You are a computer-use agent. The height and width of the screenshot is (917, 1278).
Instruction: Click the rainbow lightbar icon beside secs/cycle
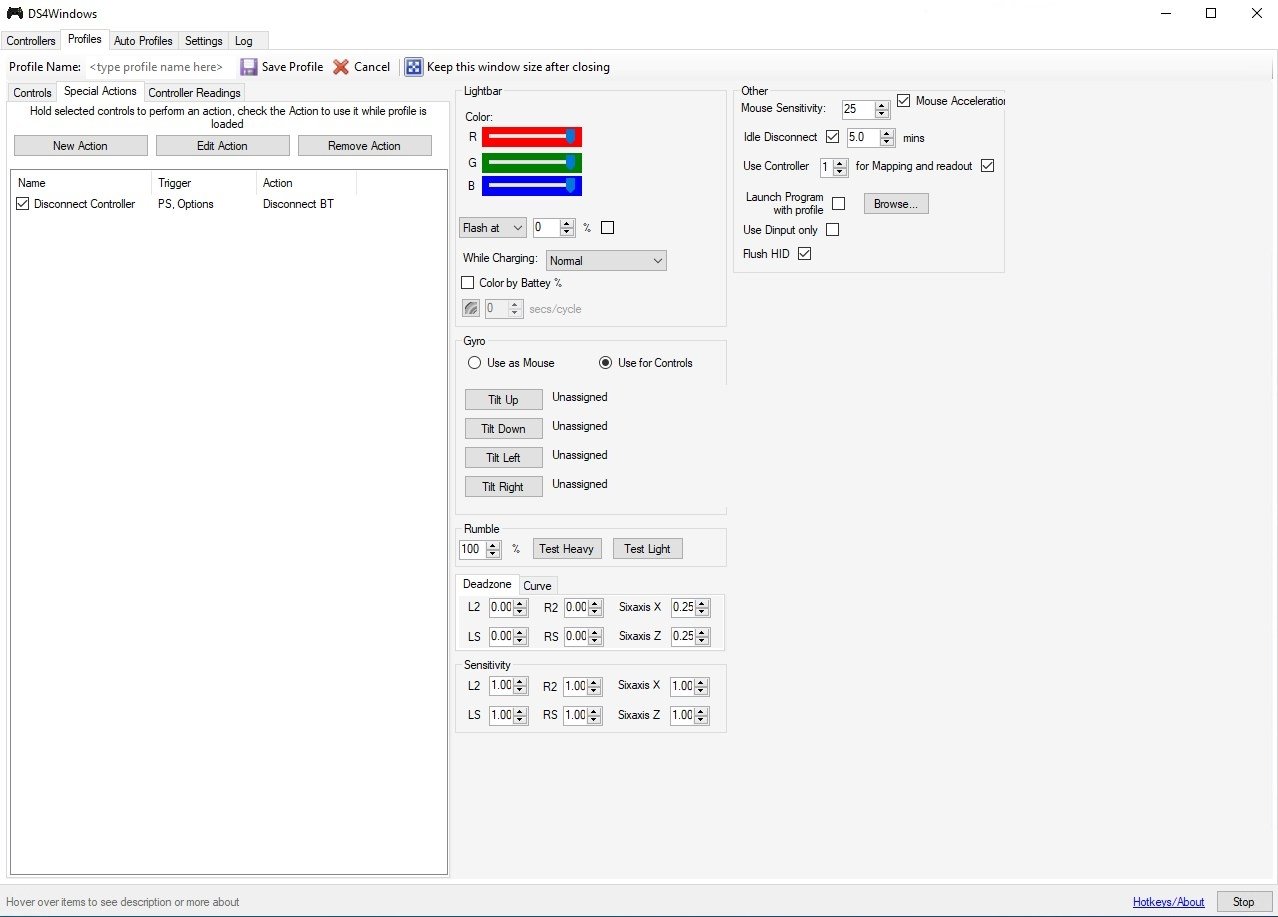click(471, 309)
